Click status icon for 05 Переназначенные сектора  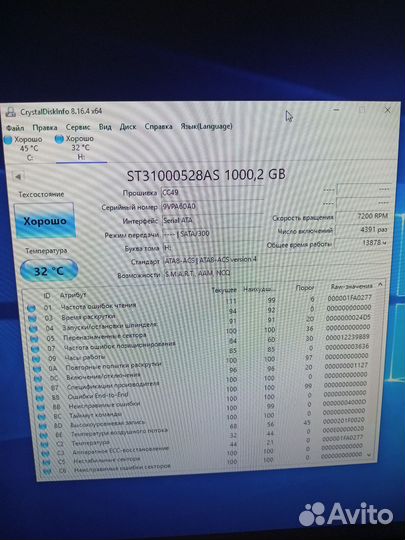pos(34,339)
